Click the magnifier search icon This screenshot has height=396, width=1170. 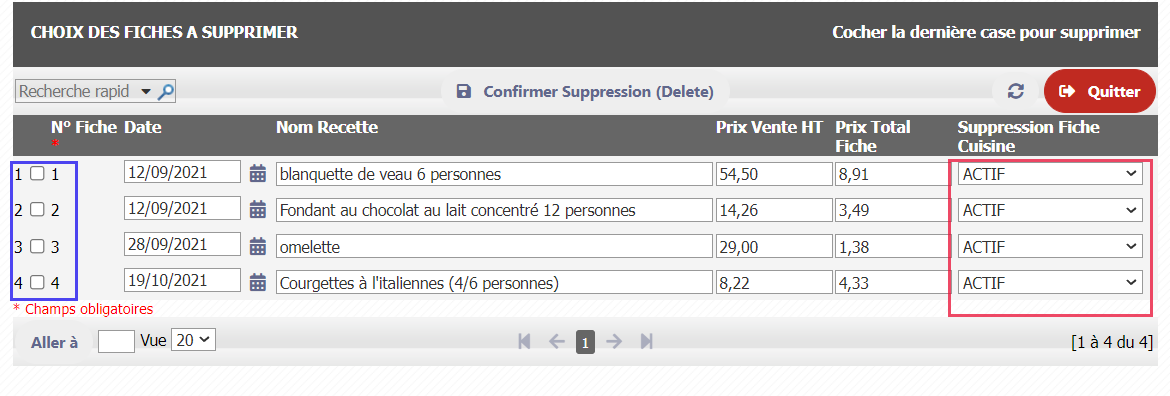tap(166, 92)
